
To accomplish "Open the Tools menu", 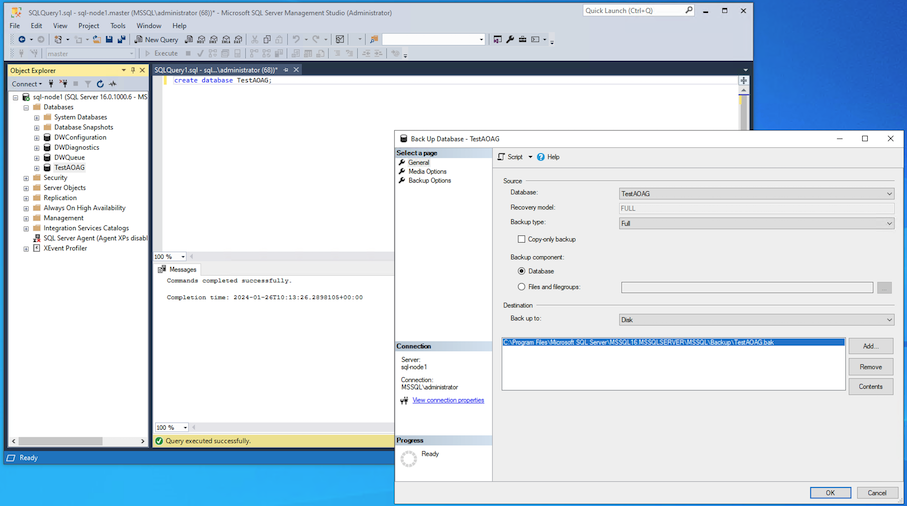I will 118,25.
